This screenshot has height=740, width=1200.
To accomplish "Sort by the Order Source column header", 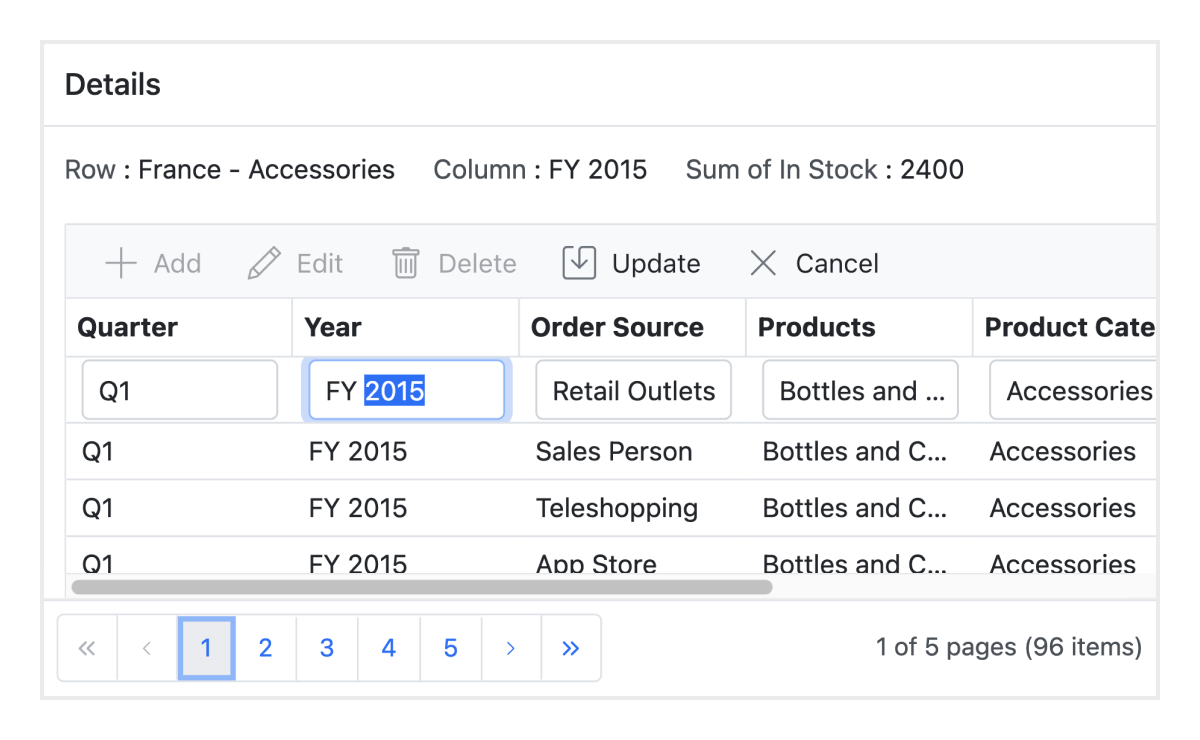I will [617, 327].
